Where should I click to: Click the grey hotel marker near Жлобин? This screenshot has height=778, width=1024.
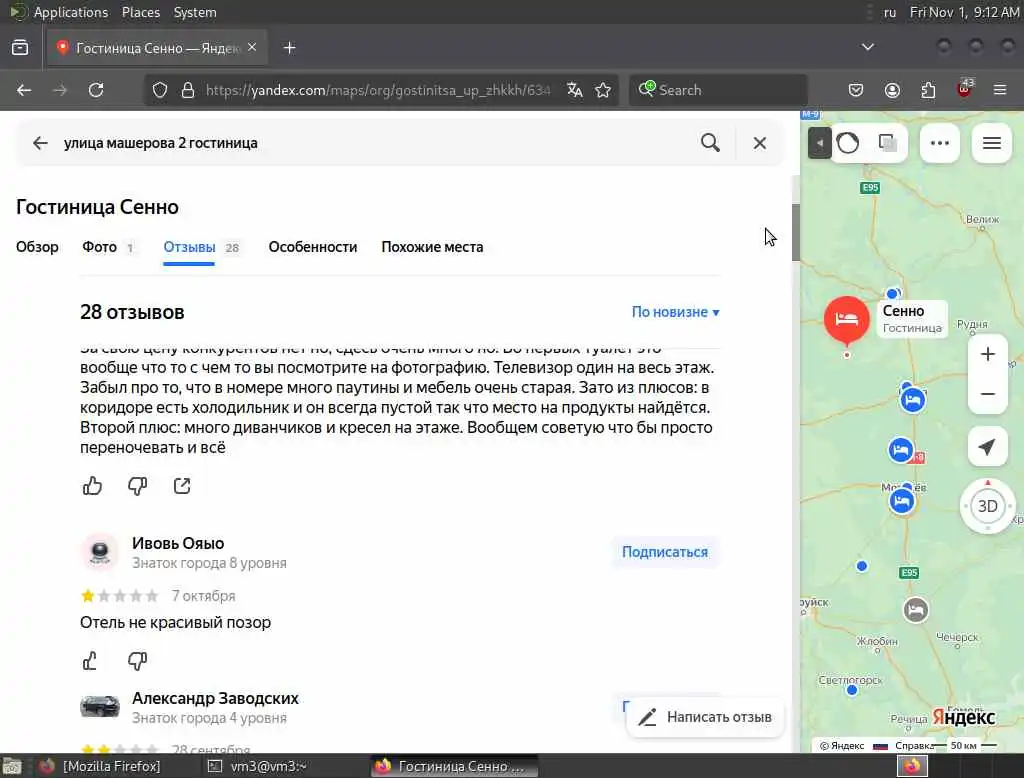[916, 610]
